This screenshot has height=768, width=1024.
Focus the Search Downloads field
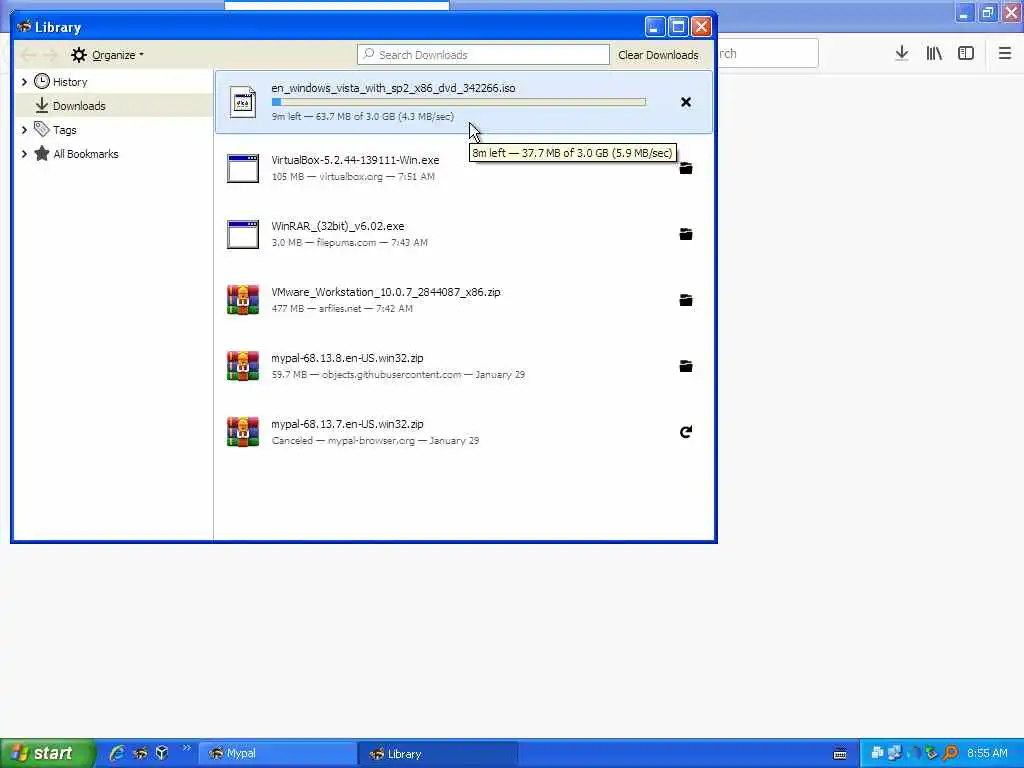click(x=483, y=55)
